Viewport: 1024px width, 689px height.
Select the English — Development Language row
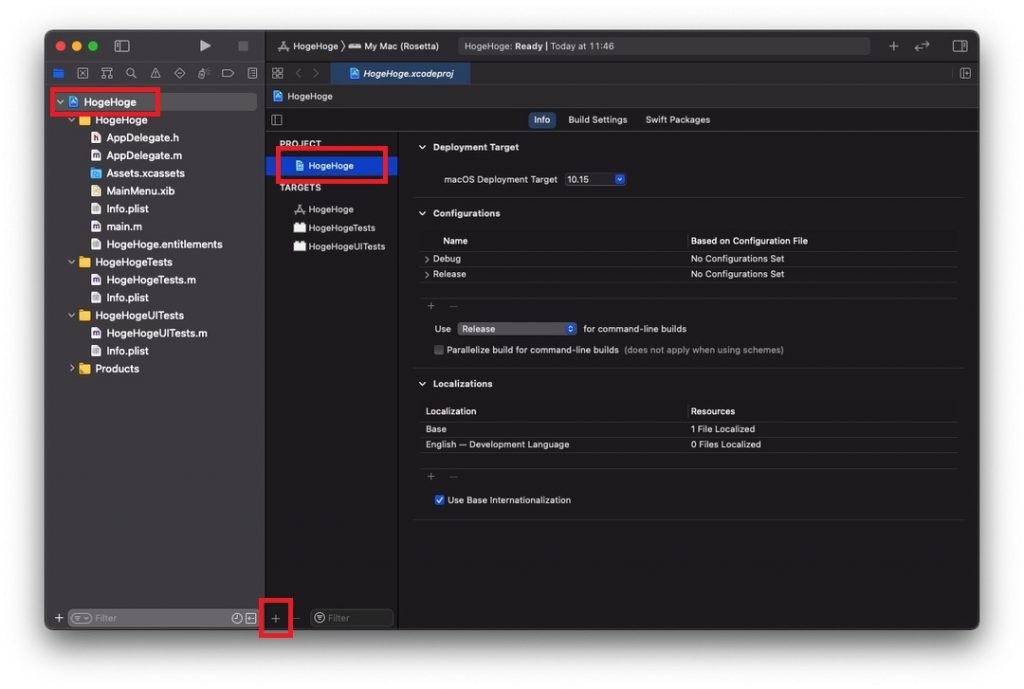pyautogui.click(x=689, y=445)
